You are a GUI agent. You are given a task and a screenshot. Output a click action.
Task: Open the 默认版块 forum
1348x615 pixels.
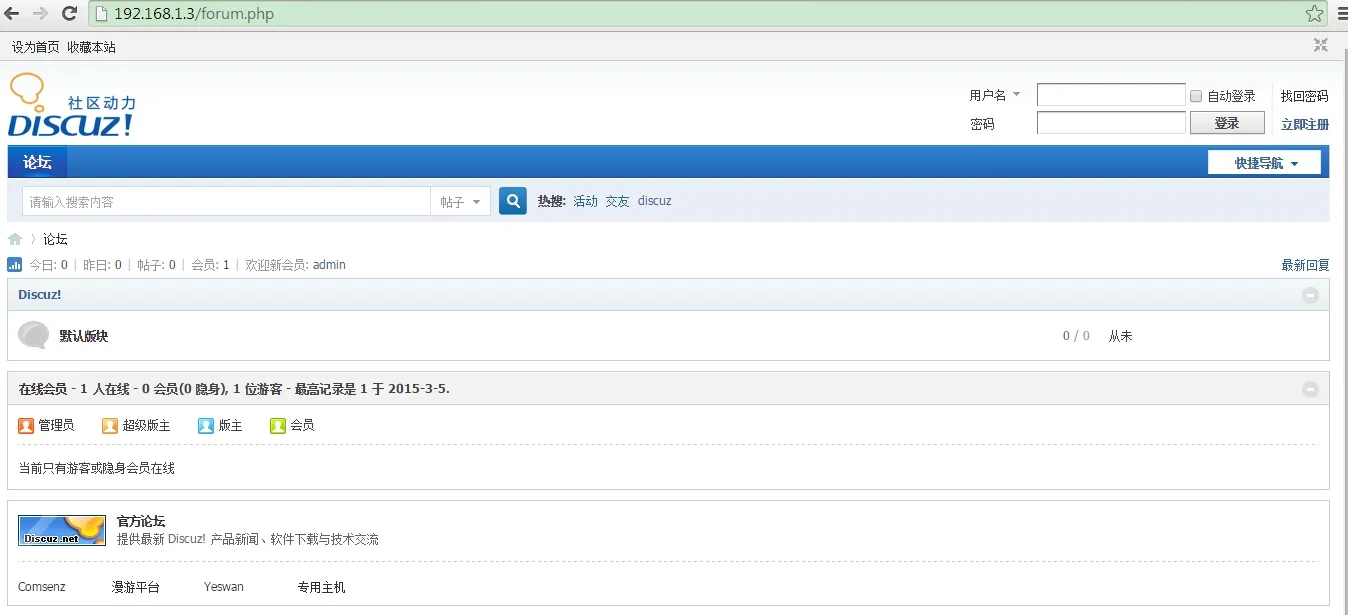[84, 336]
